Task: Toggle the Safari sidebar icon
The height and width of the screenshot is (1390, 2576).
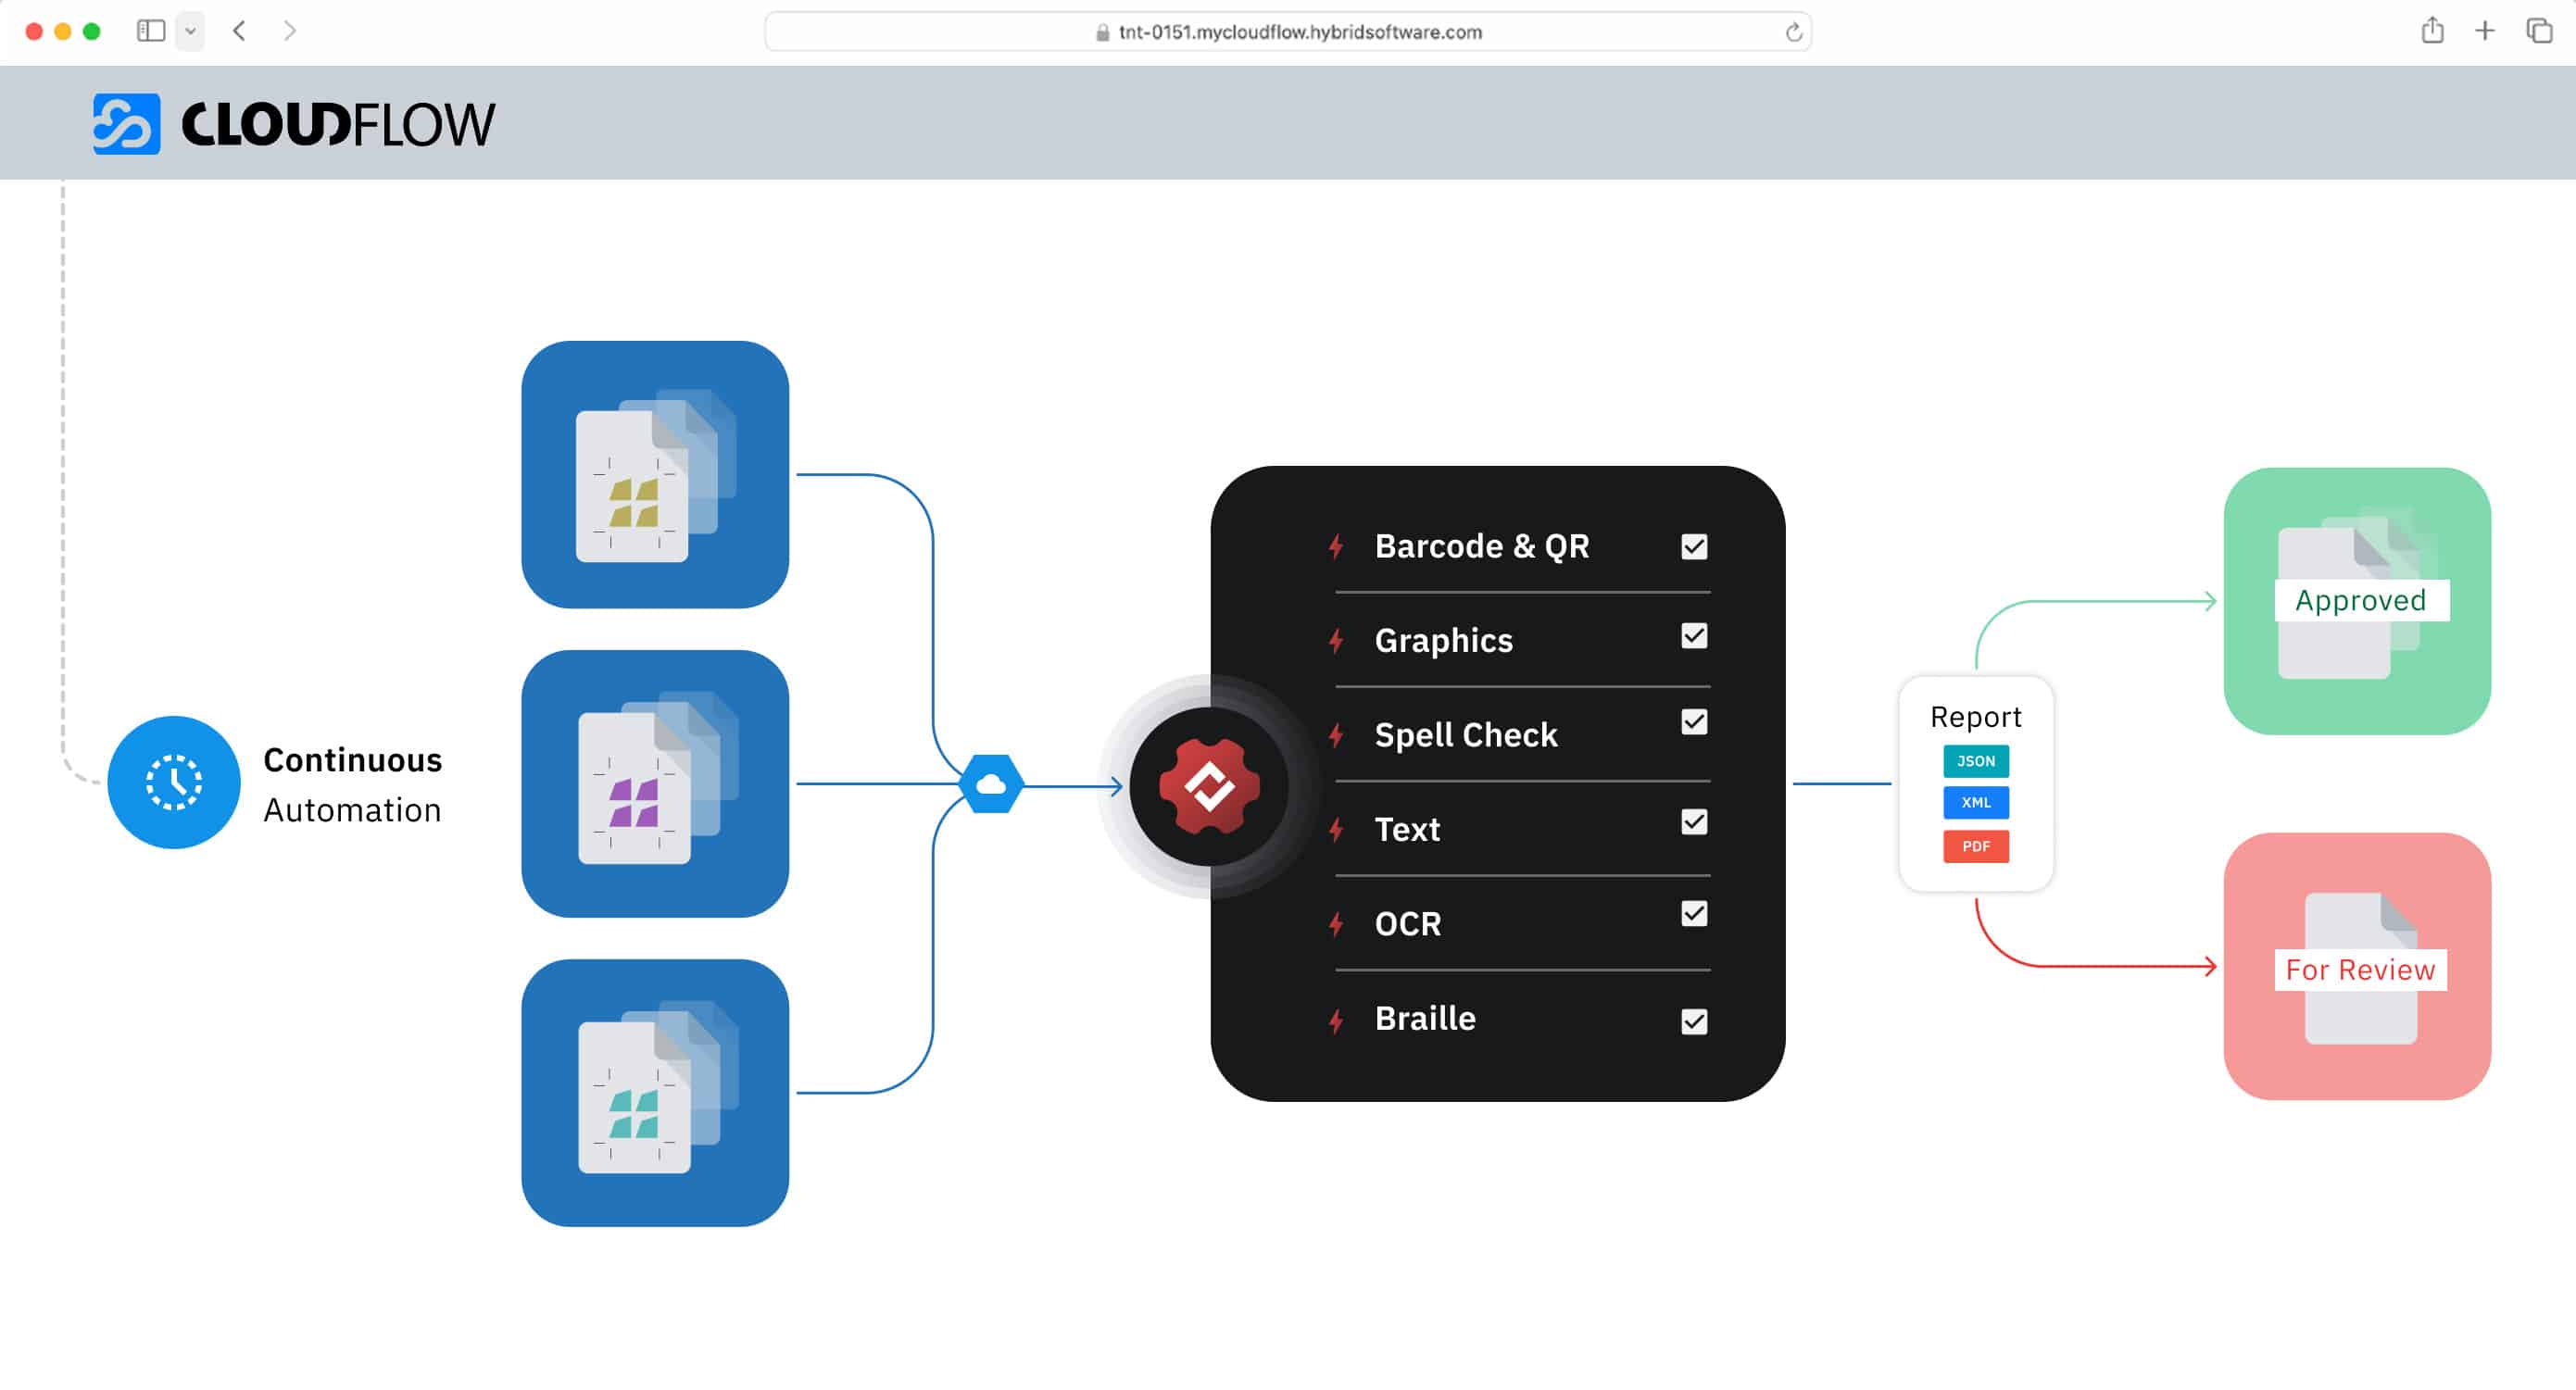Action: pyautogui.click(x=152, y=31)
